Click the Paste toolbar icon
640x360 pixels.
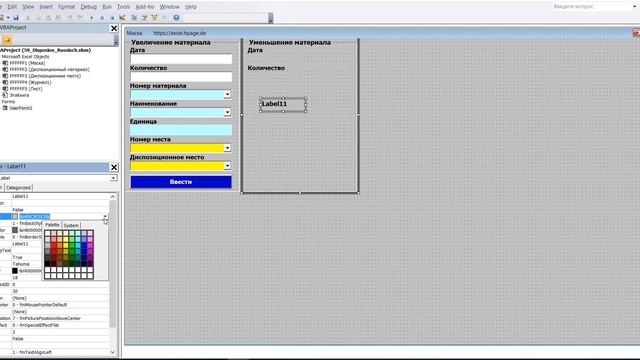[x=48, y=18]
